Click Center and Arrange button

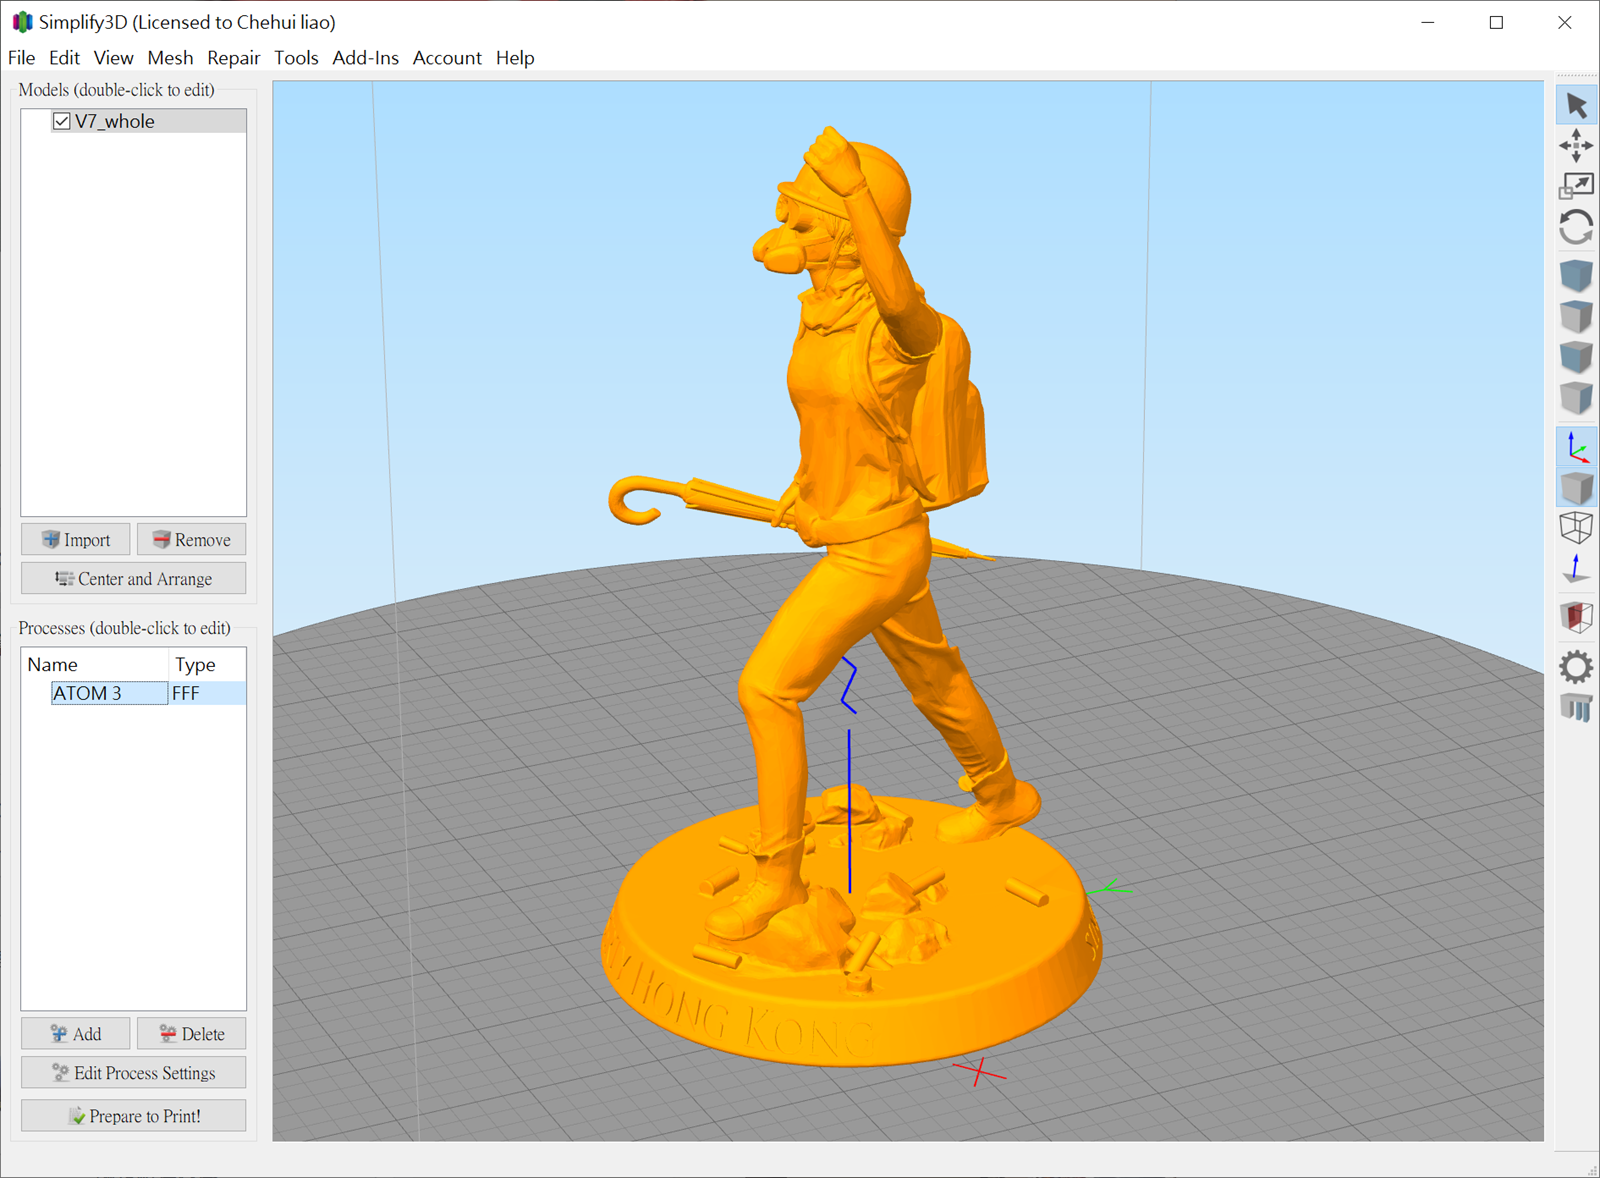click(x=133, y=579)
